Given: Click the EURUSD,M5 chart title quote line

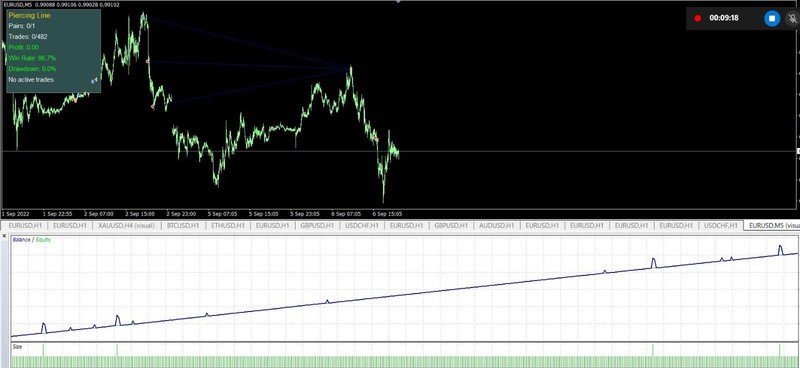Looking at the screenshot, I should pyautogui.click(x=61, y=5).
